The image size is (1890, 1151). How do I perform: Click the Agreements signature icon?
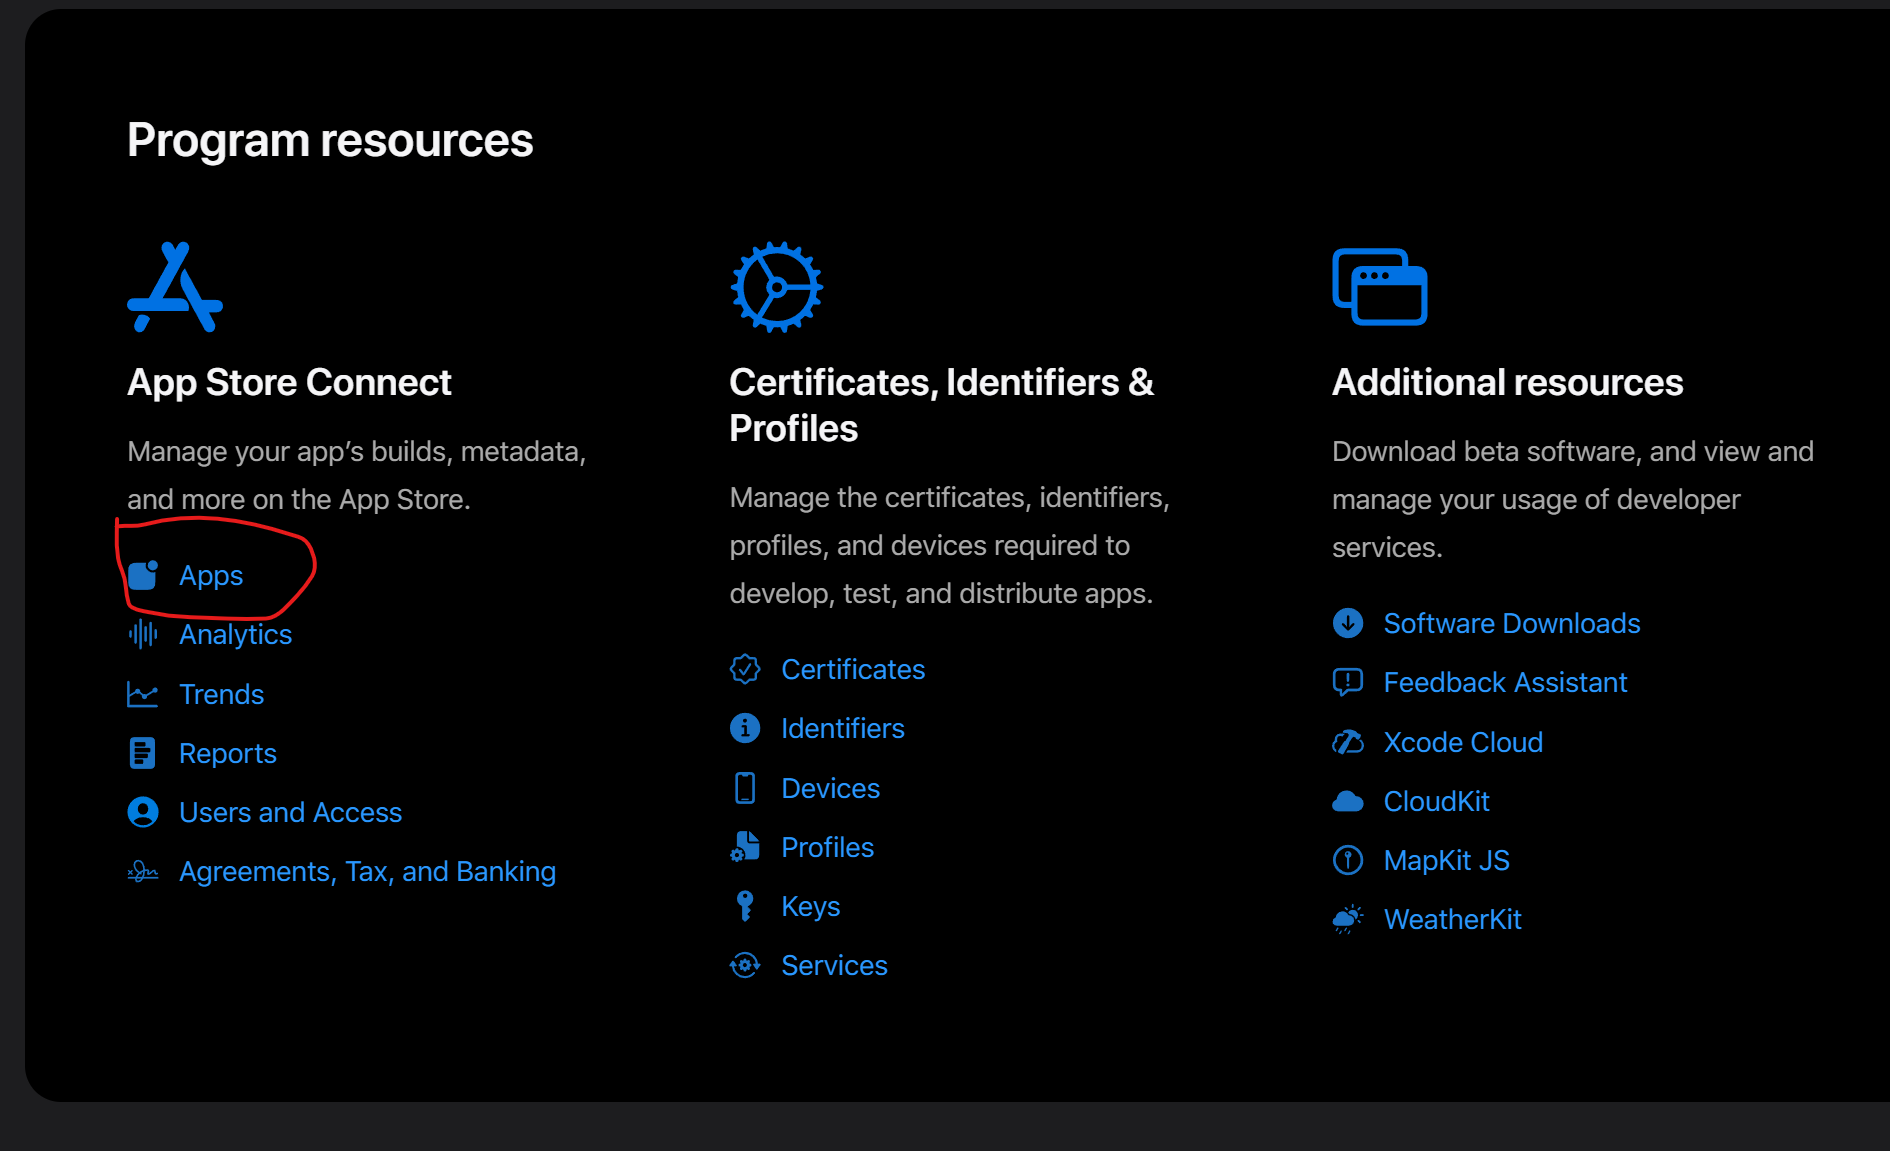pos(143,871)
